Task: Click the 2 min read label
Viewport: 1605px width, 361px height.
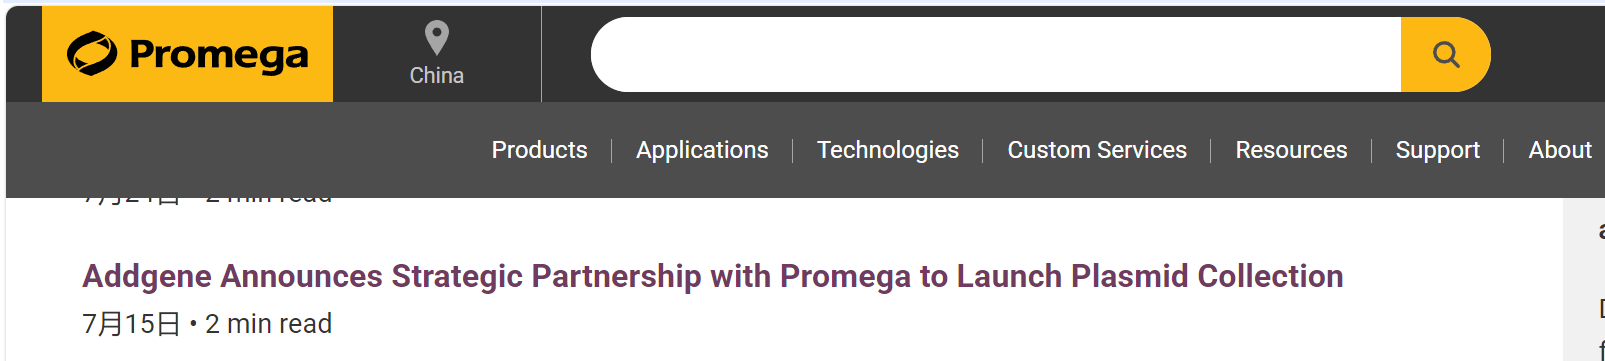Action: click(268, 324)
